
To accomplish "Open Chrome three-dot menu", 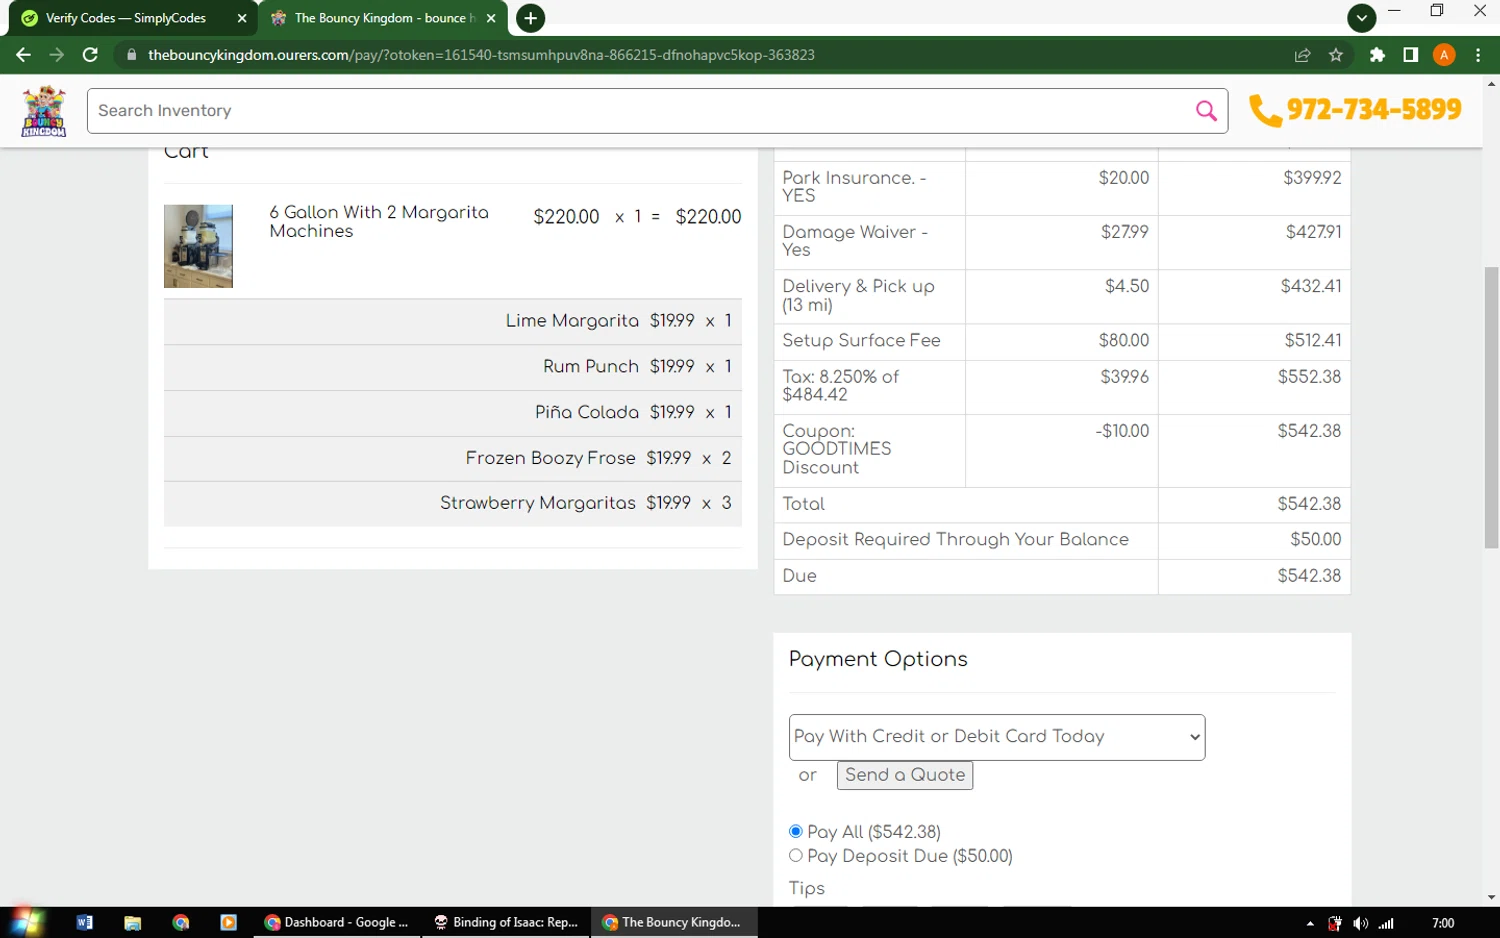I will [x=1478, y=55].
